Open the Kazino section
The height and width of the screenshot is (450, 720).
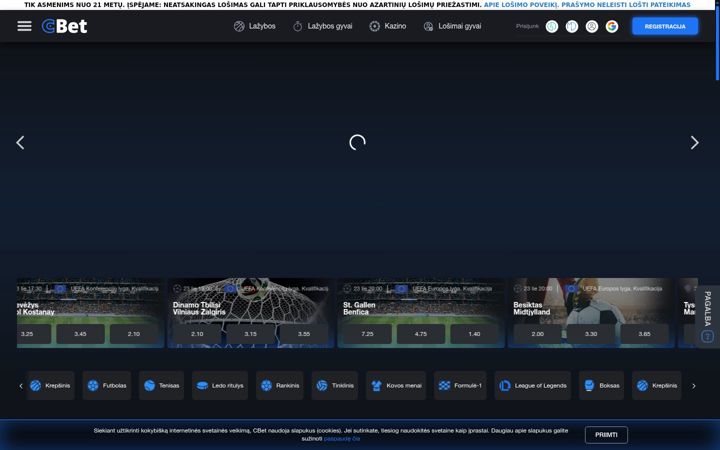tap(388, 26)
